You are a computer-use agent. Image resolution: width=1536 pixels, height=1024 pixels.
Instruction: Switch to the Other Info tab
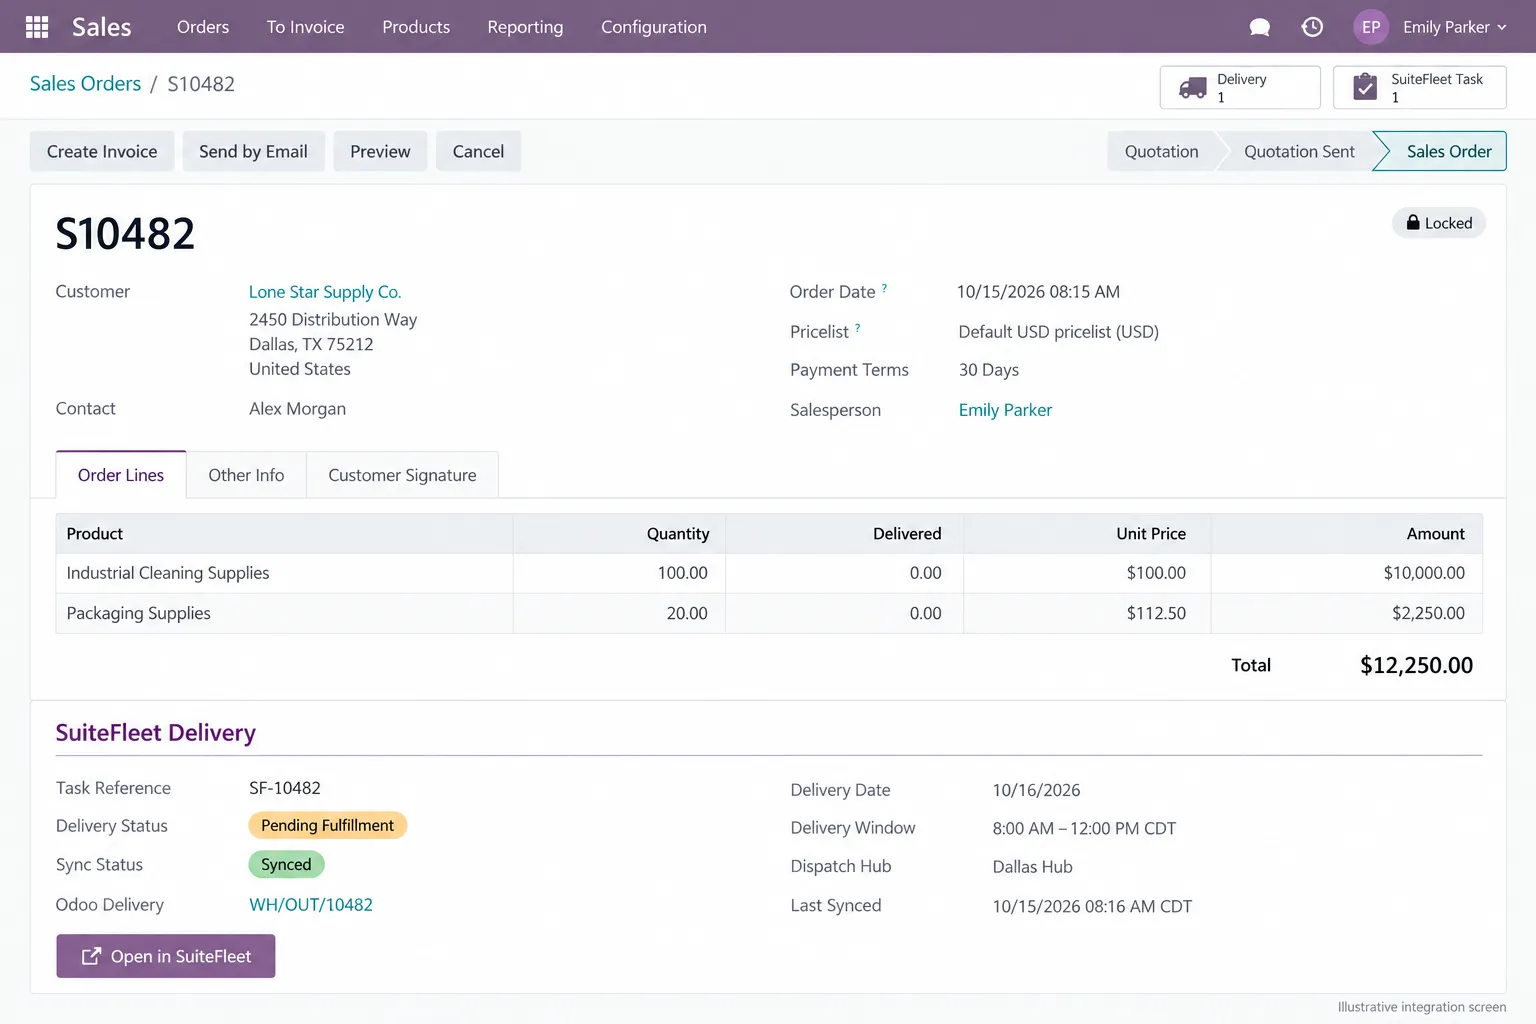click(x=246, y=475)
